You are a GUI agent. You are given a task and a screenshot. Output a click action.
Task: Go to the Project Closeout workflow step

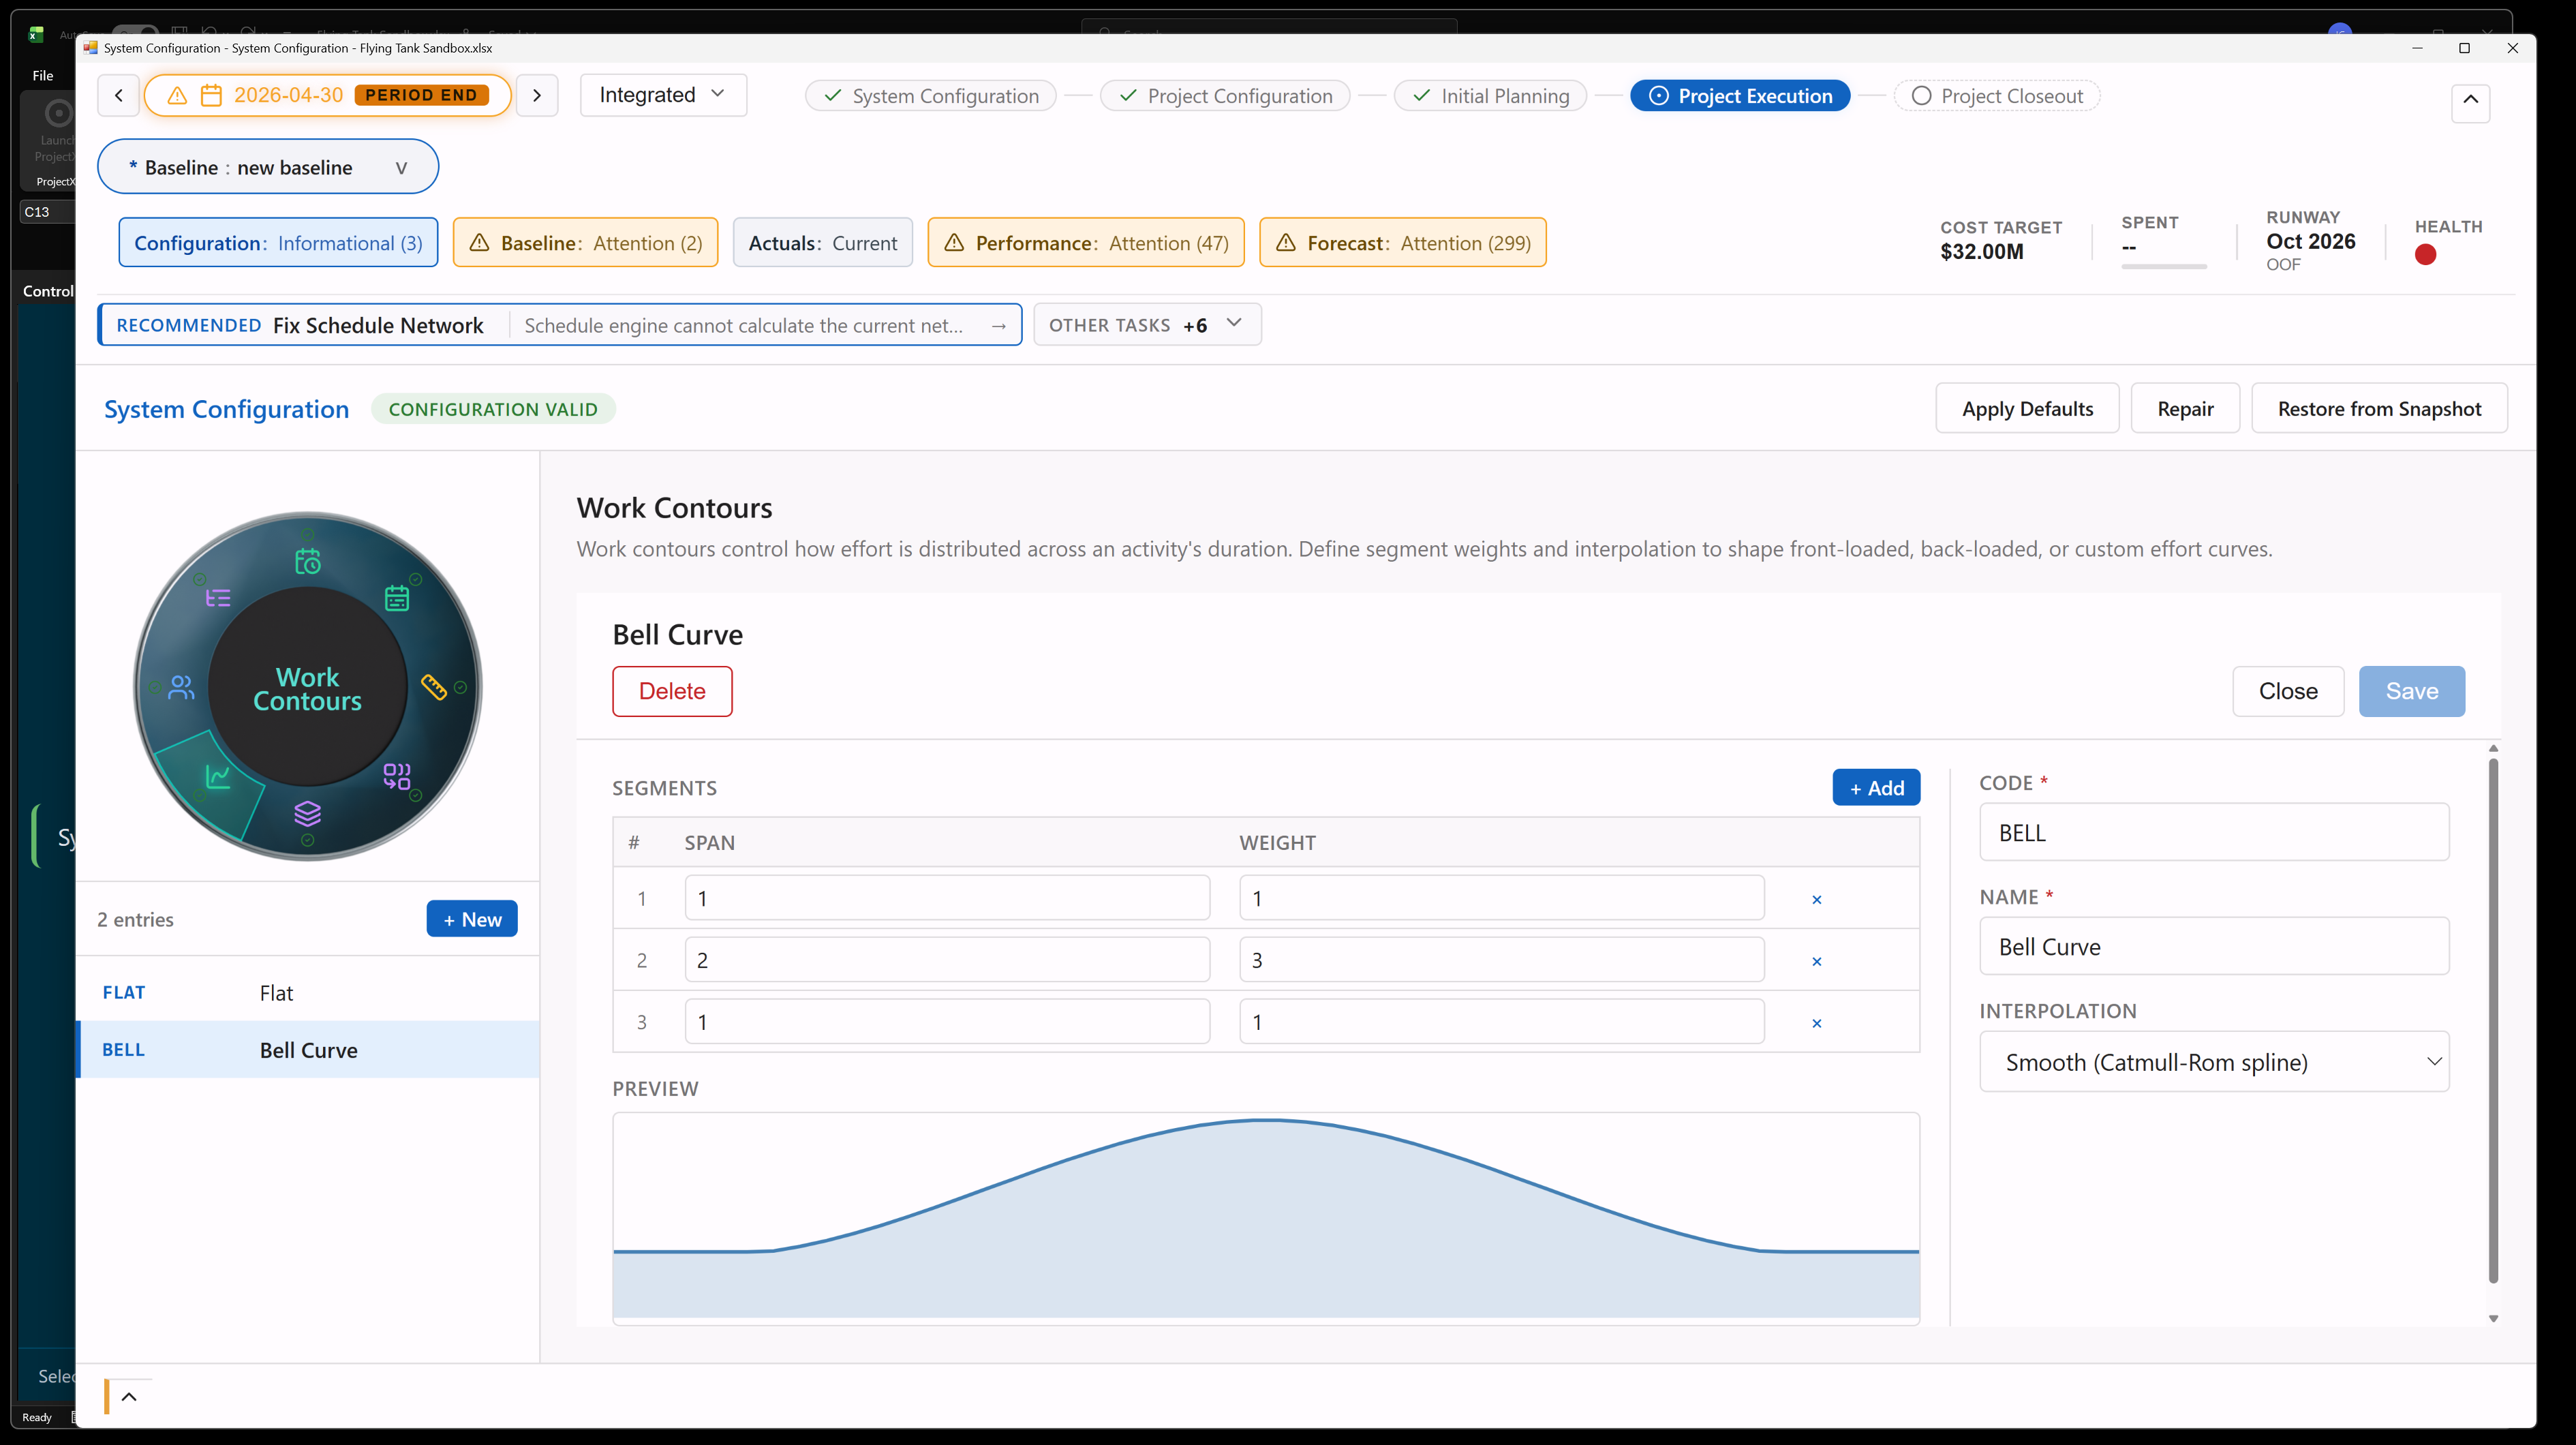[1996, 96]
